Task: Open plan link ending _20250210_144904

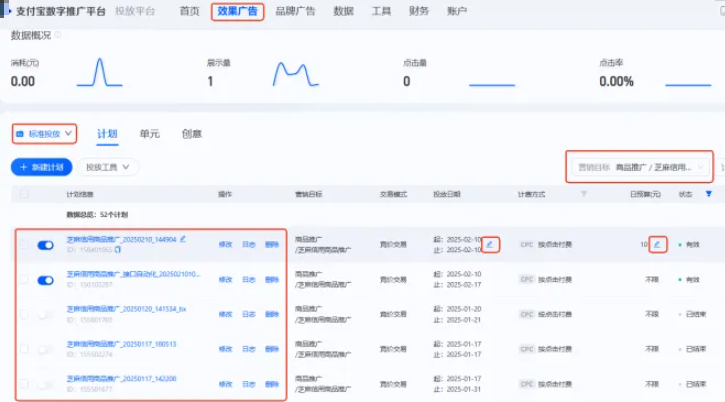Action: [122, 239]
